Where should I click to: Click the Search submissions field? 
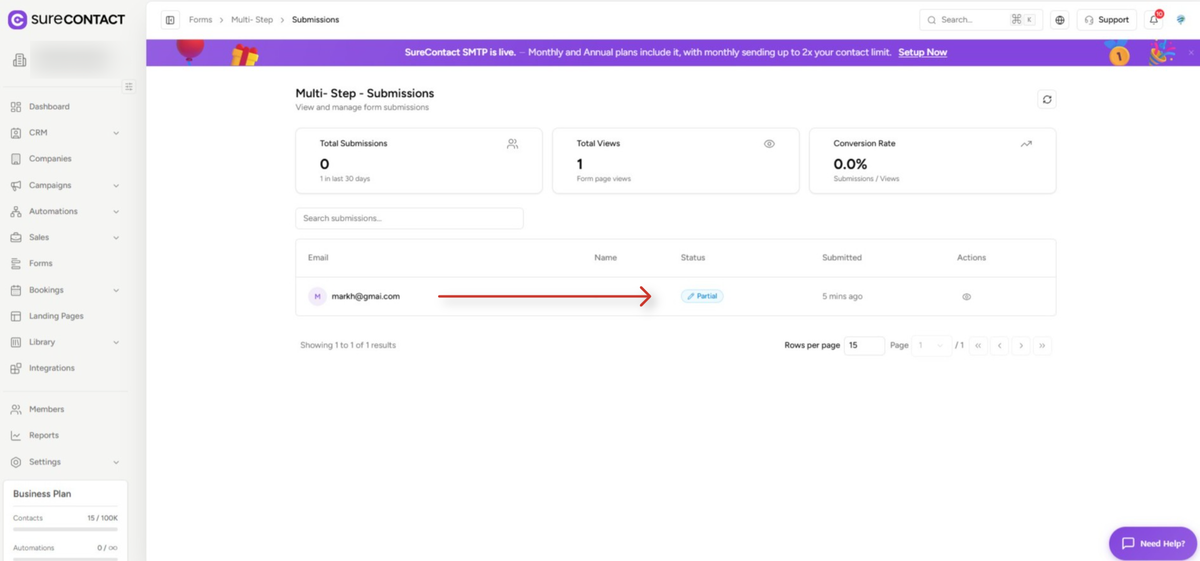tap(409, 218)
